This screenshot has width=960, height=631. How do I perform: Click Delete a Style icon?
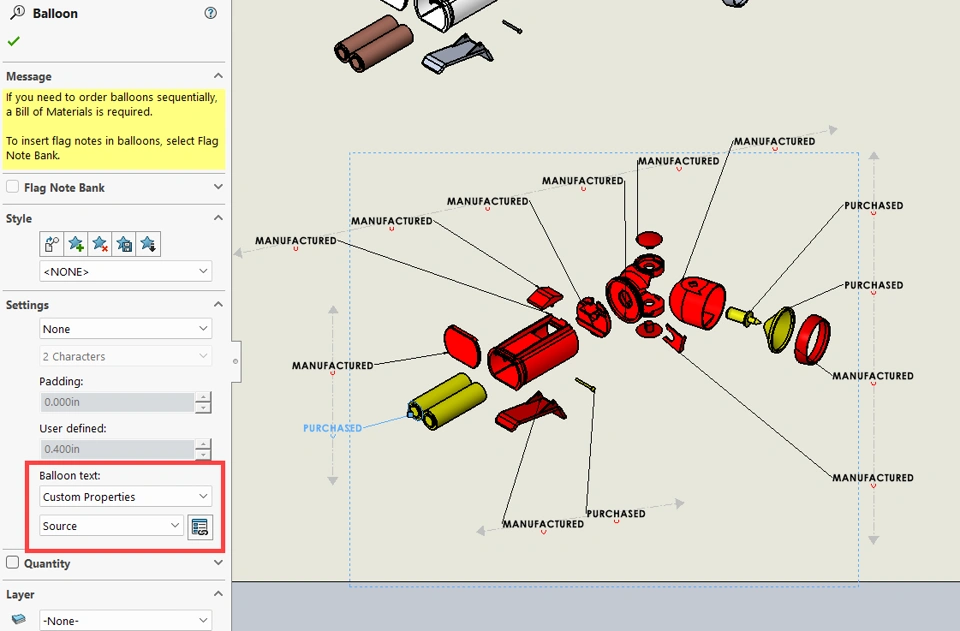click(x=100, y=244)
